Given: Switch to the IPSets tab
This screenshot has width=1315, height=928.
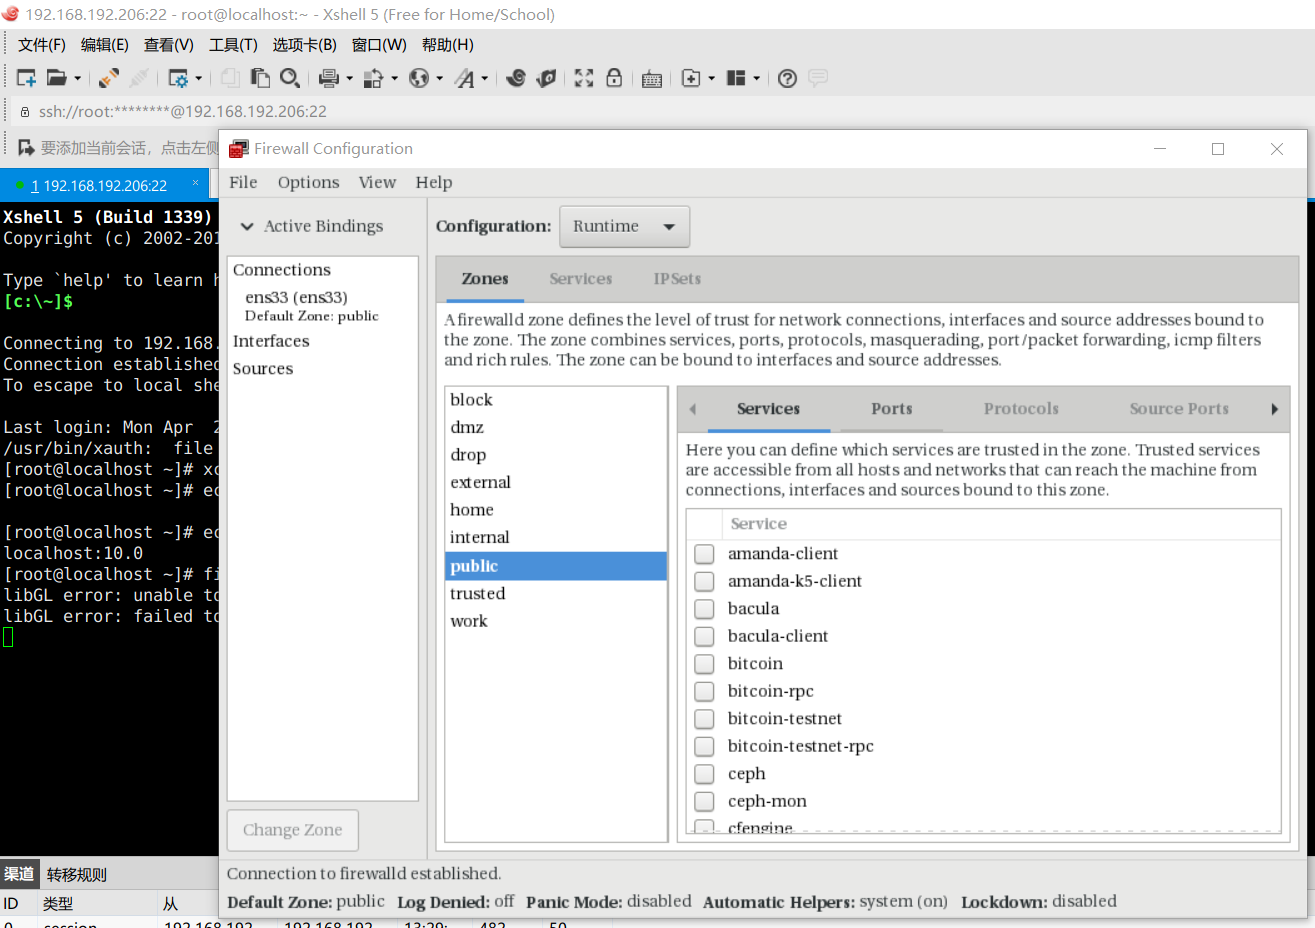Looking at the screenshot, I should click(x=677, y=279).
